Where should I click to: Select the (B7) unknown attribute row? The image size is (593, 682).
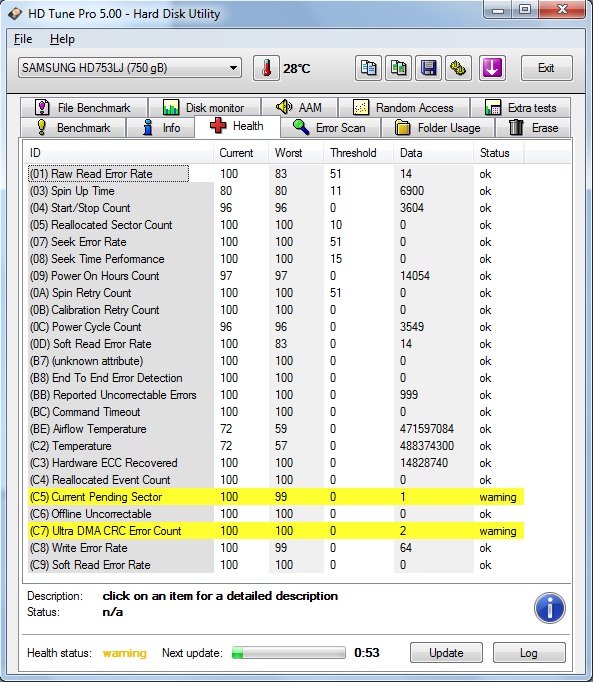[x=276, y=361]
